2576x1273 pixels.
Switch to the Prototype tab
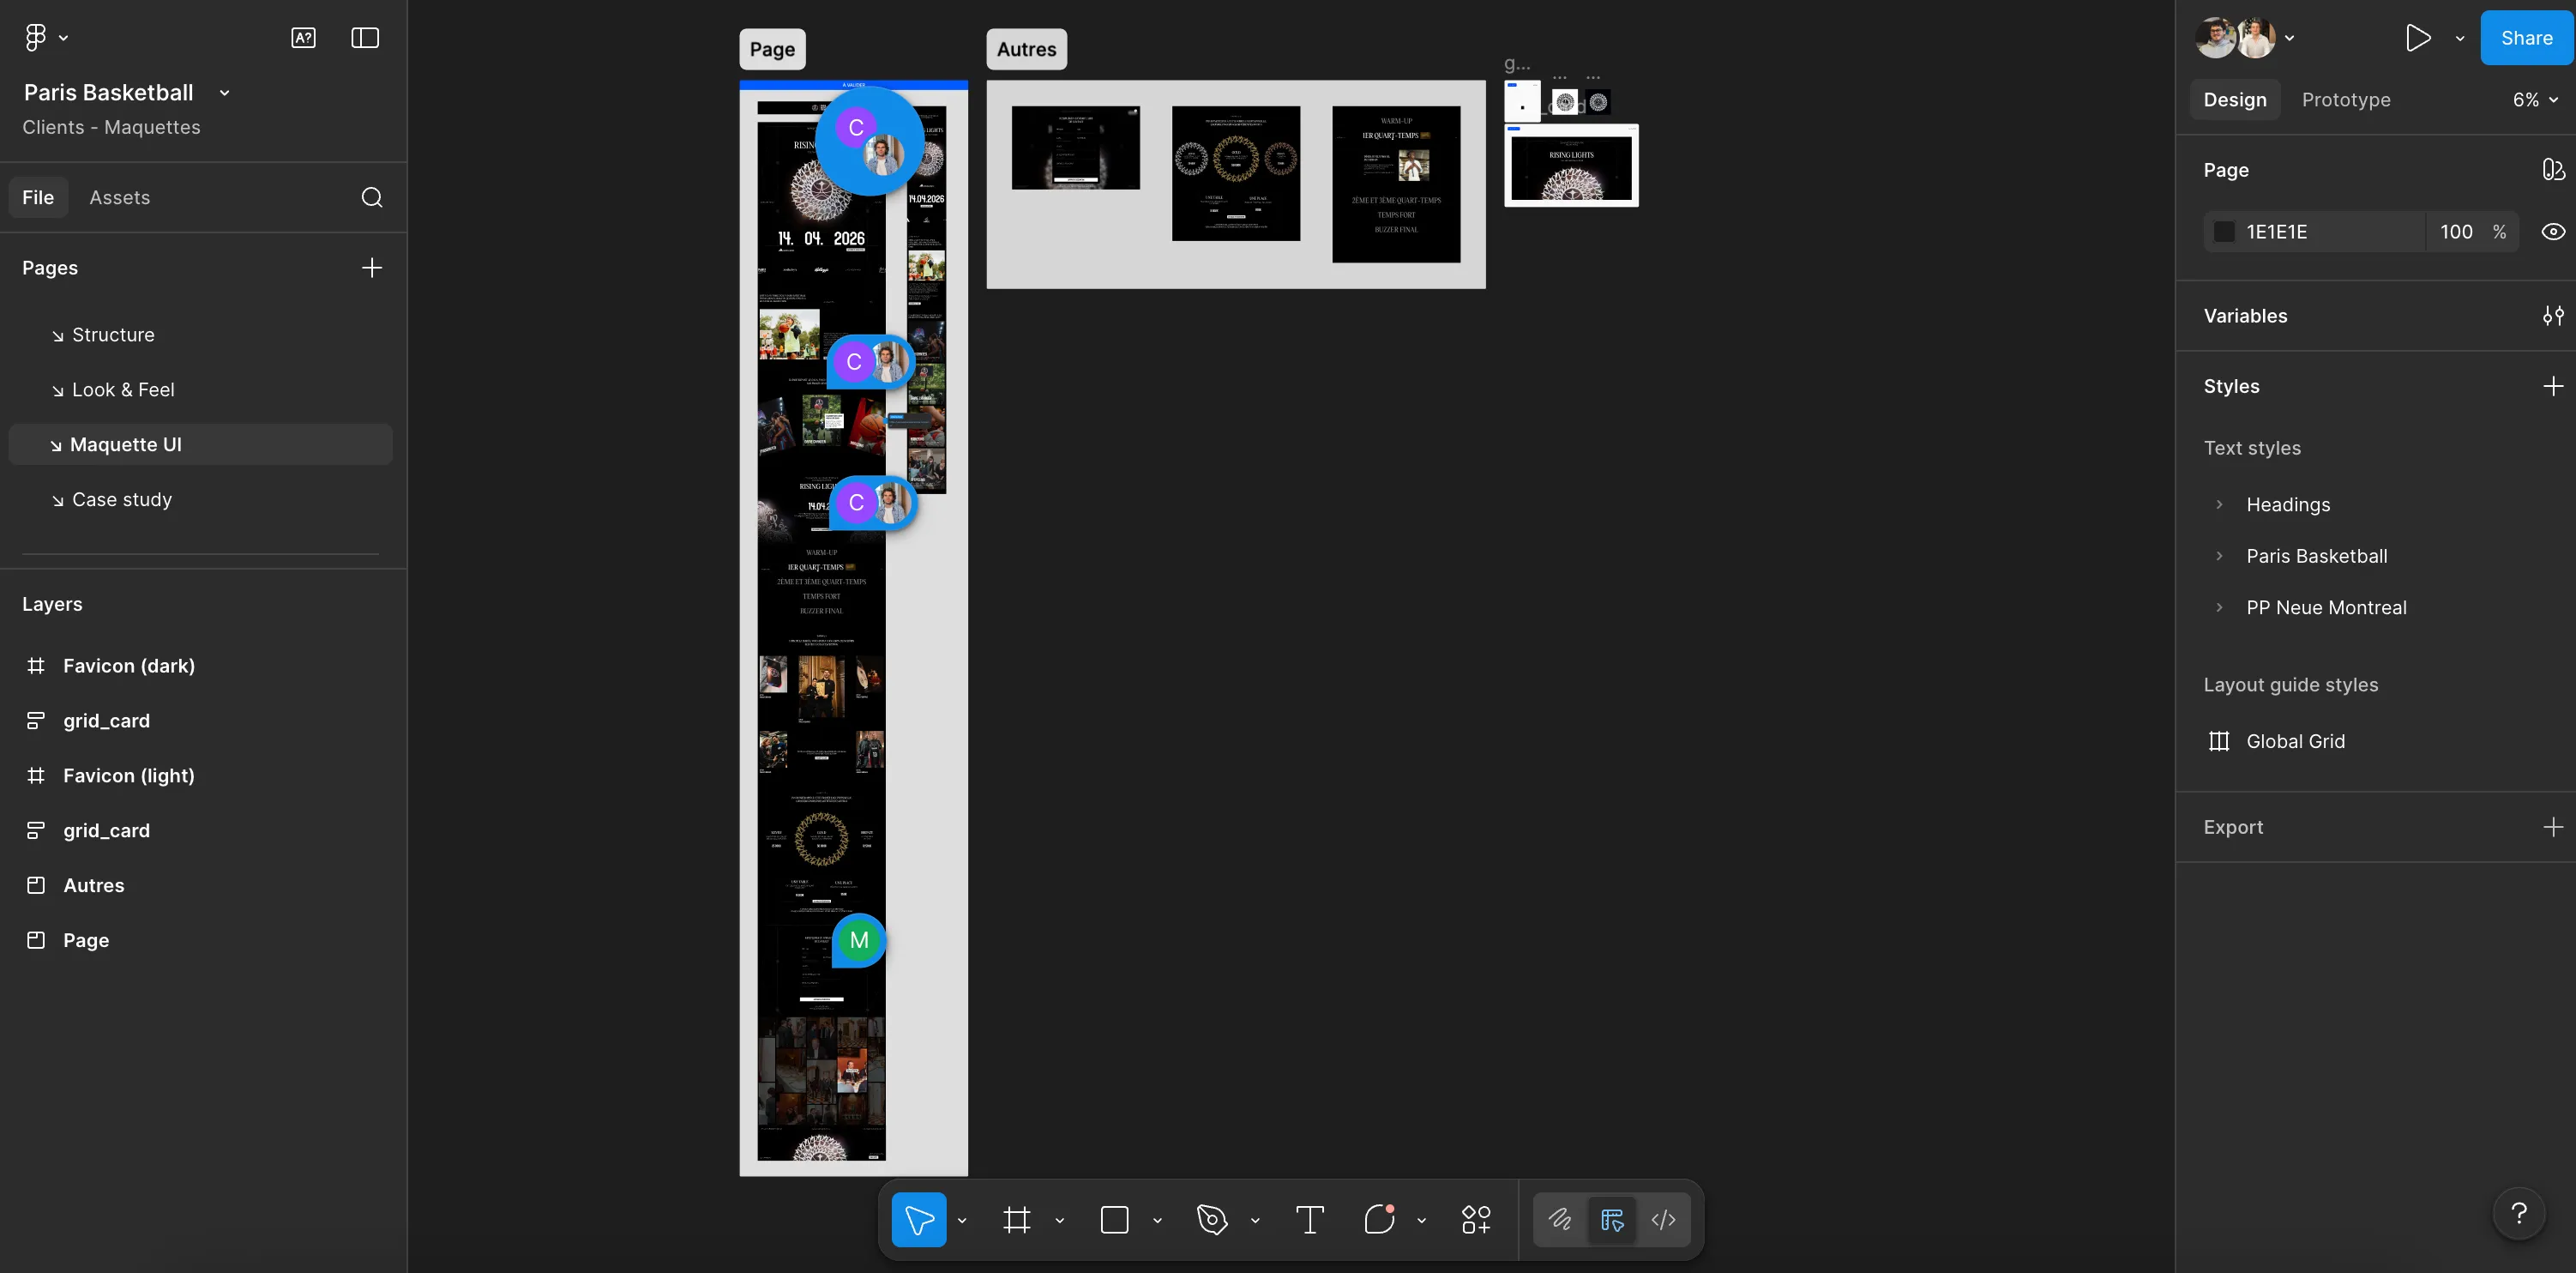[2345, 100]
